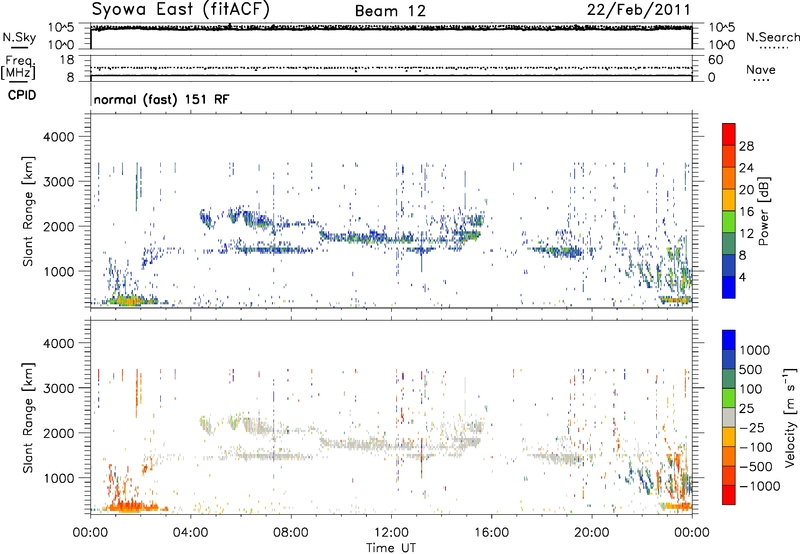Click the '18' frequency tick label
The height and width of the screenshot is (554, 800).
[67, 60]
